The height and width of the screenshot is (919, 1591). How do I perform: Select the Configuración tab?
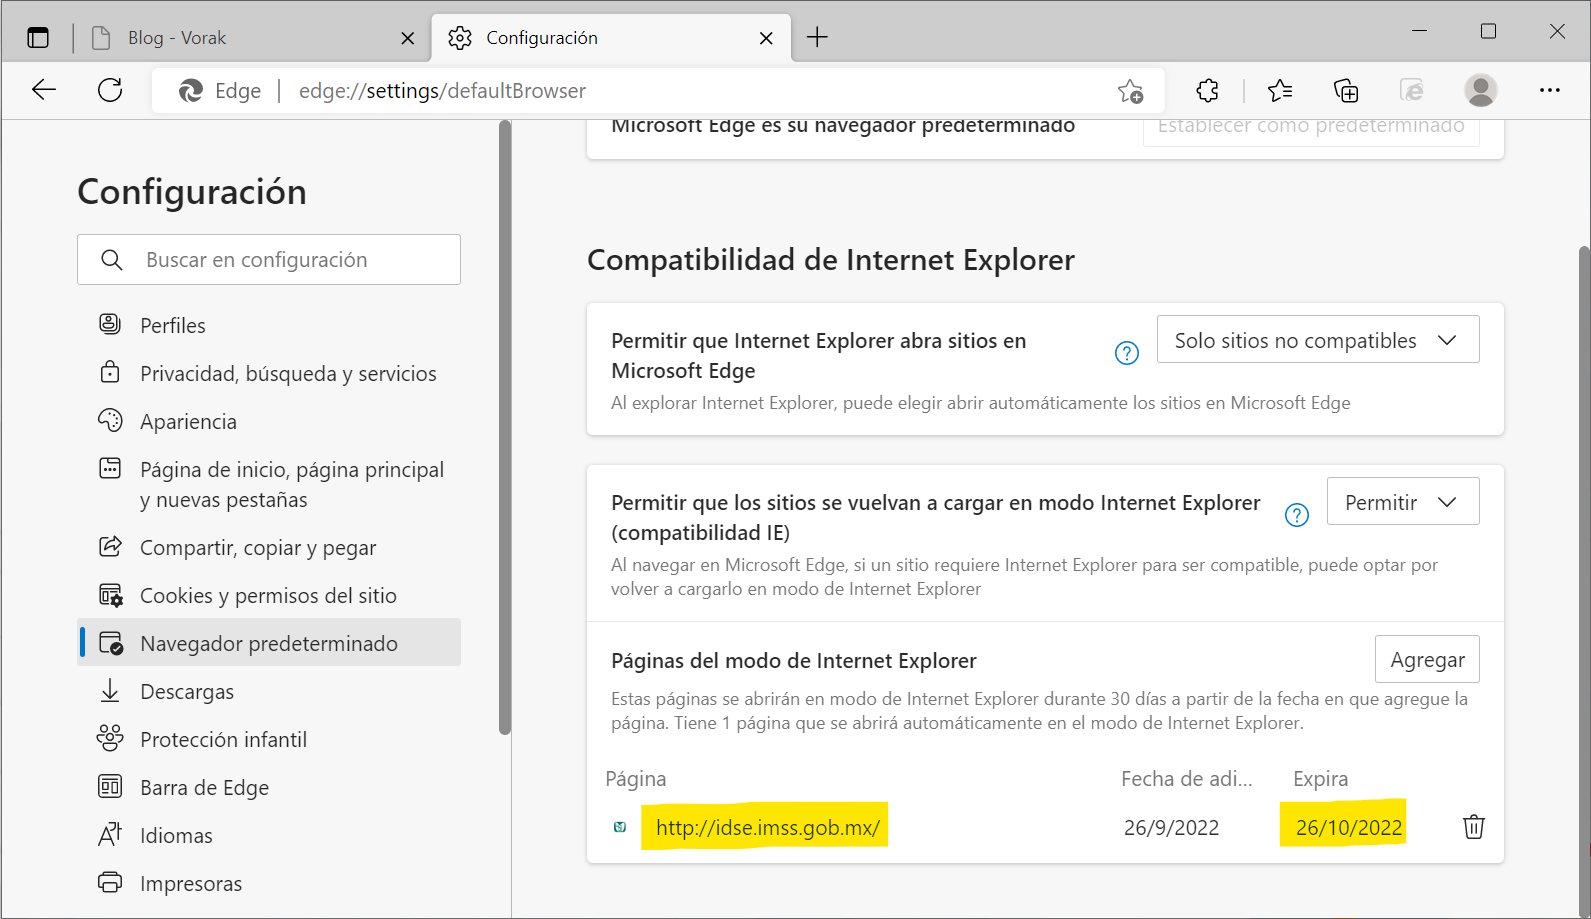(611, 38)
